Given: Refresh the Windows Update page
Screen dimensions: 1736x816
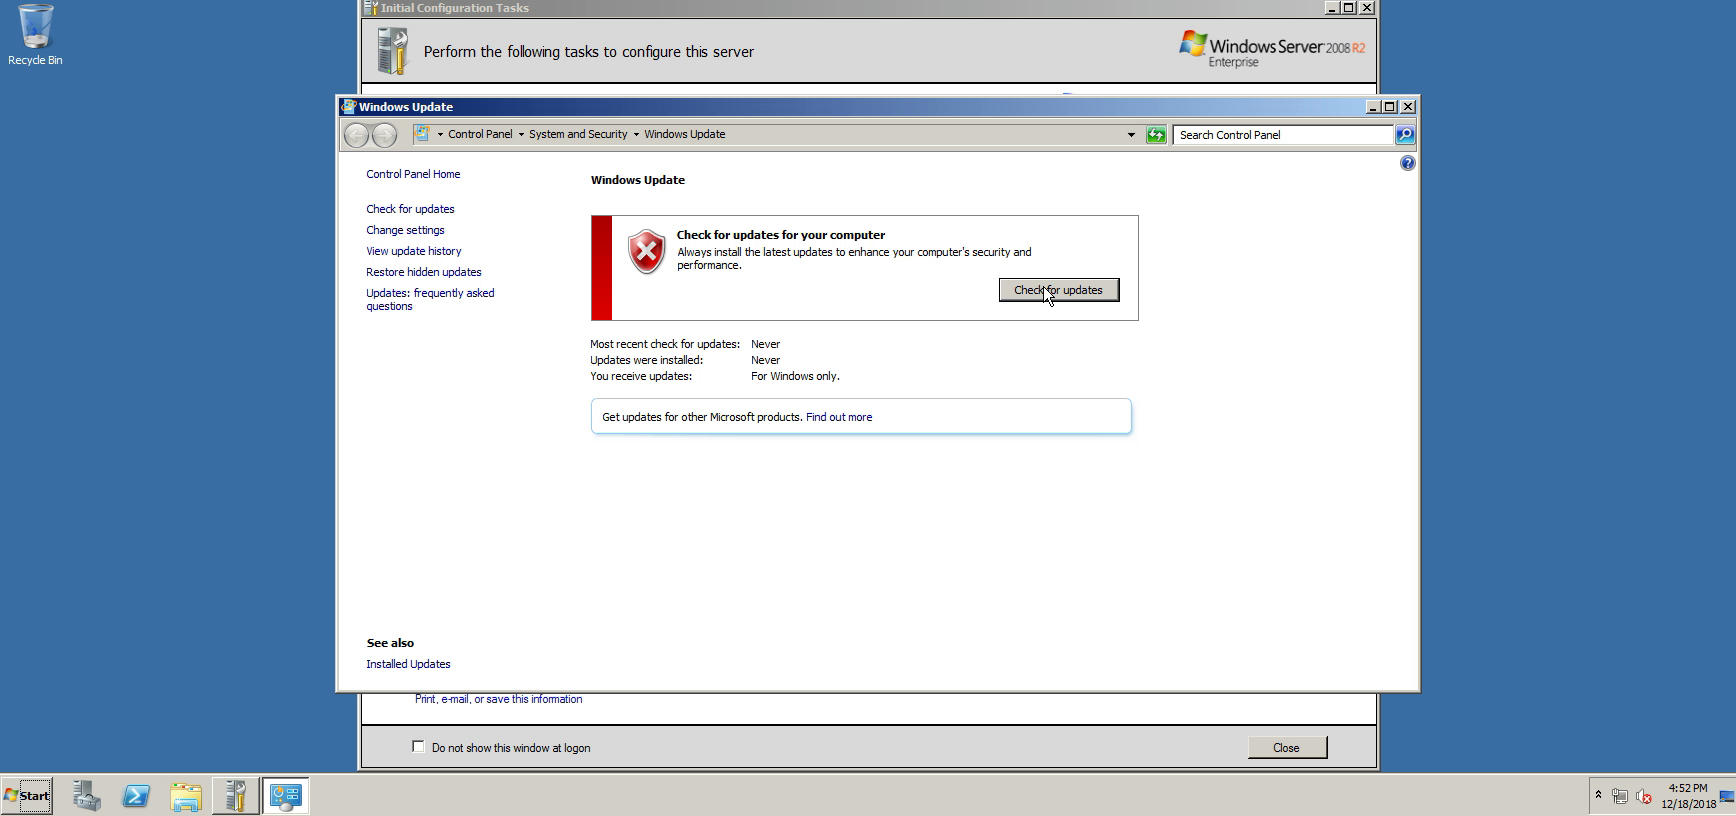Looking at the screenshot, I should pos(1156,135).
